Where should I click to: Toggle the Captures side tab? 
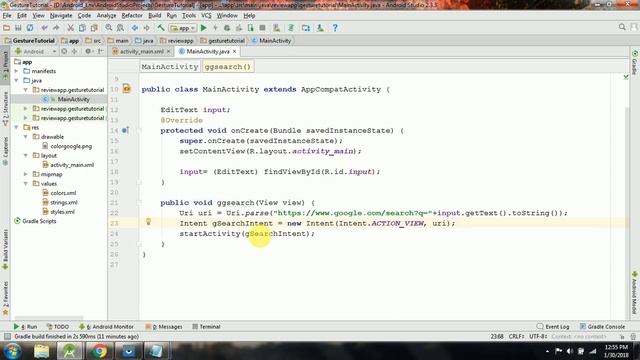pyautogui.click(x=5, y=151)
